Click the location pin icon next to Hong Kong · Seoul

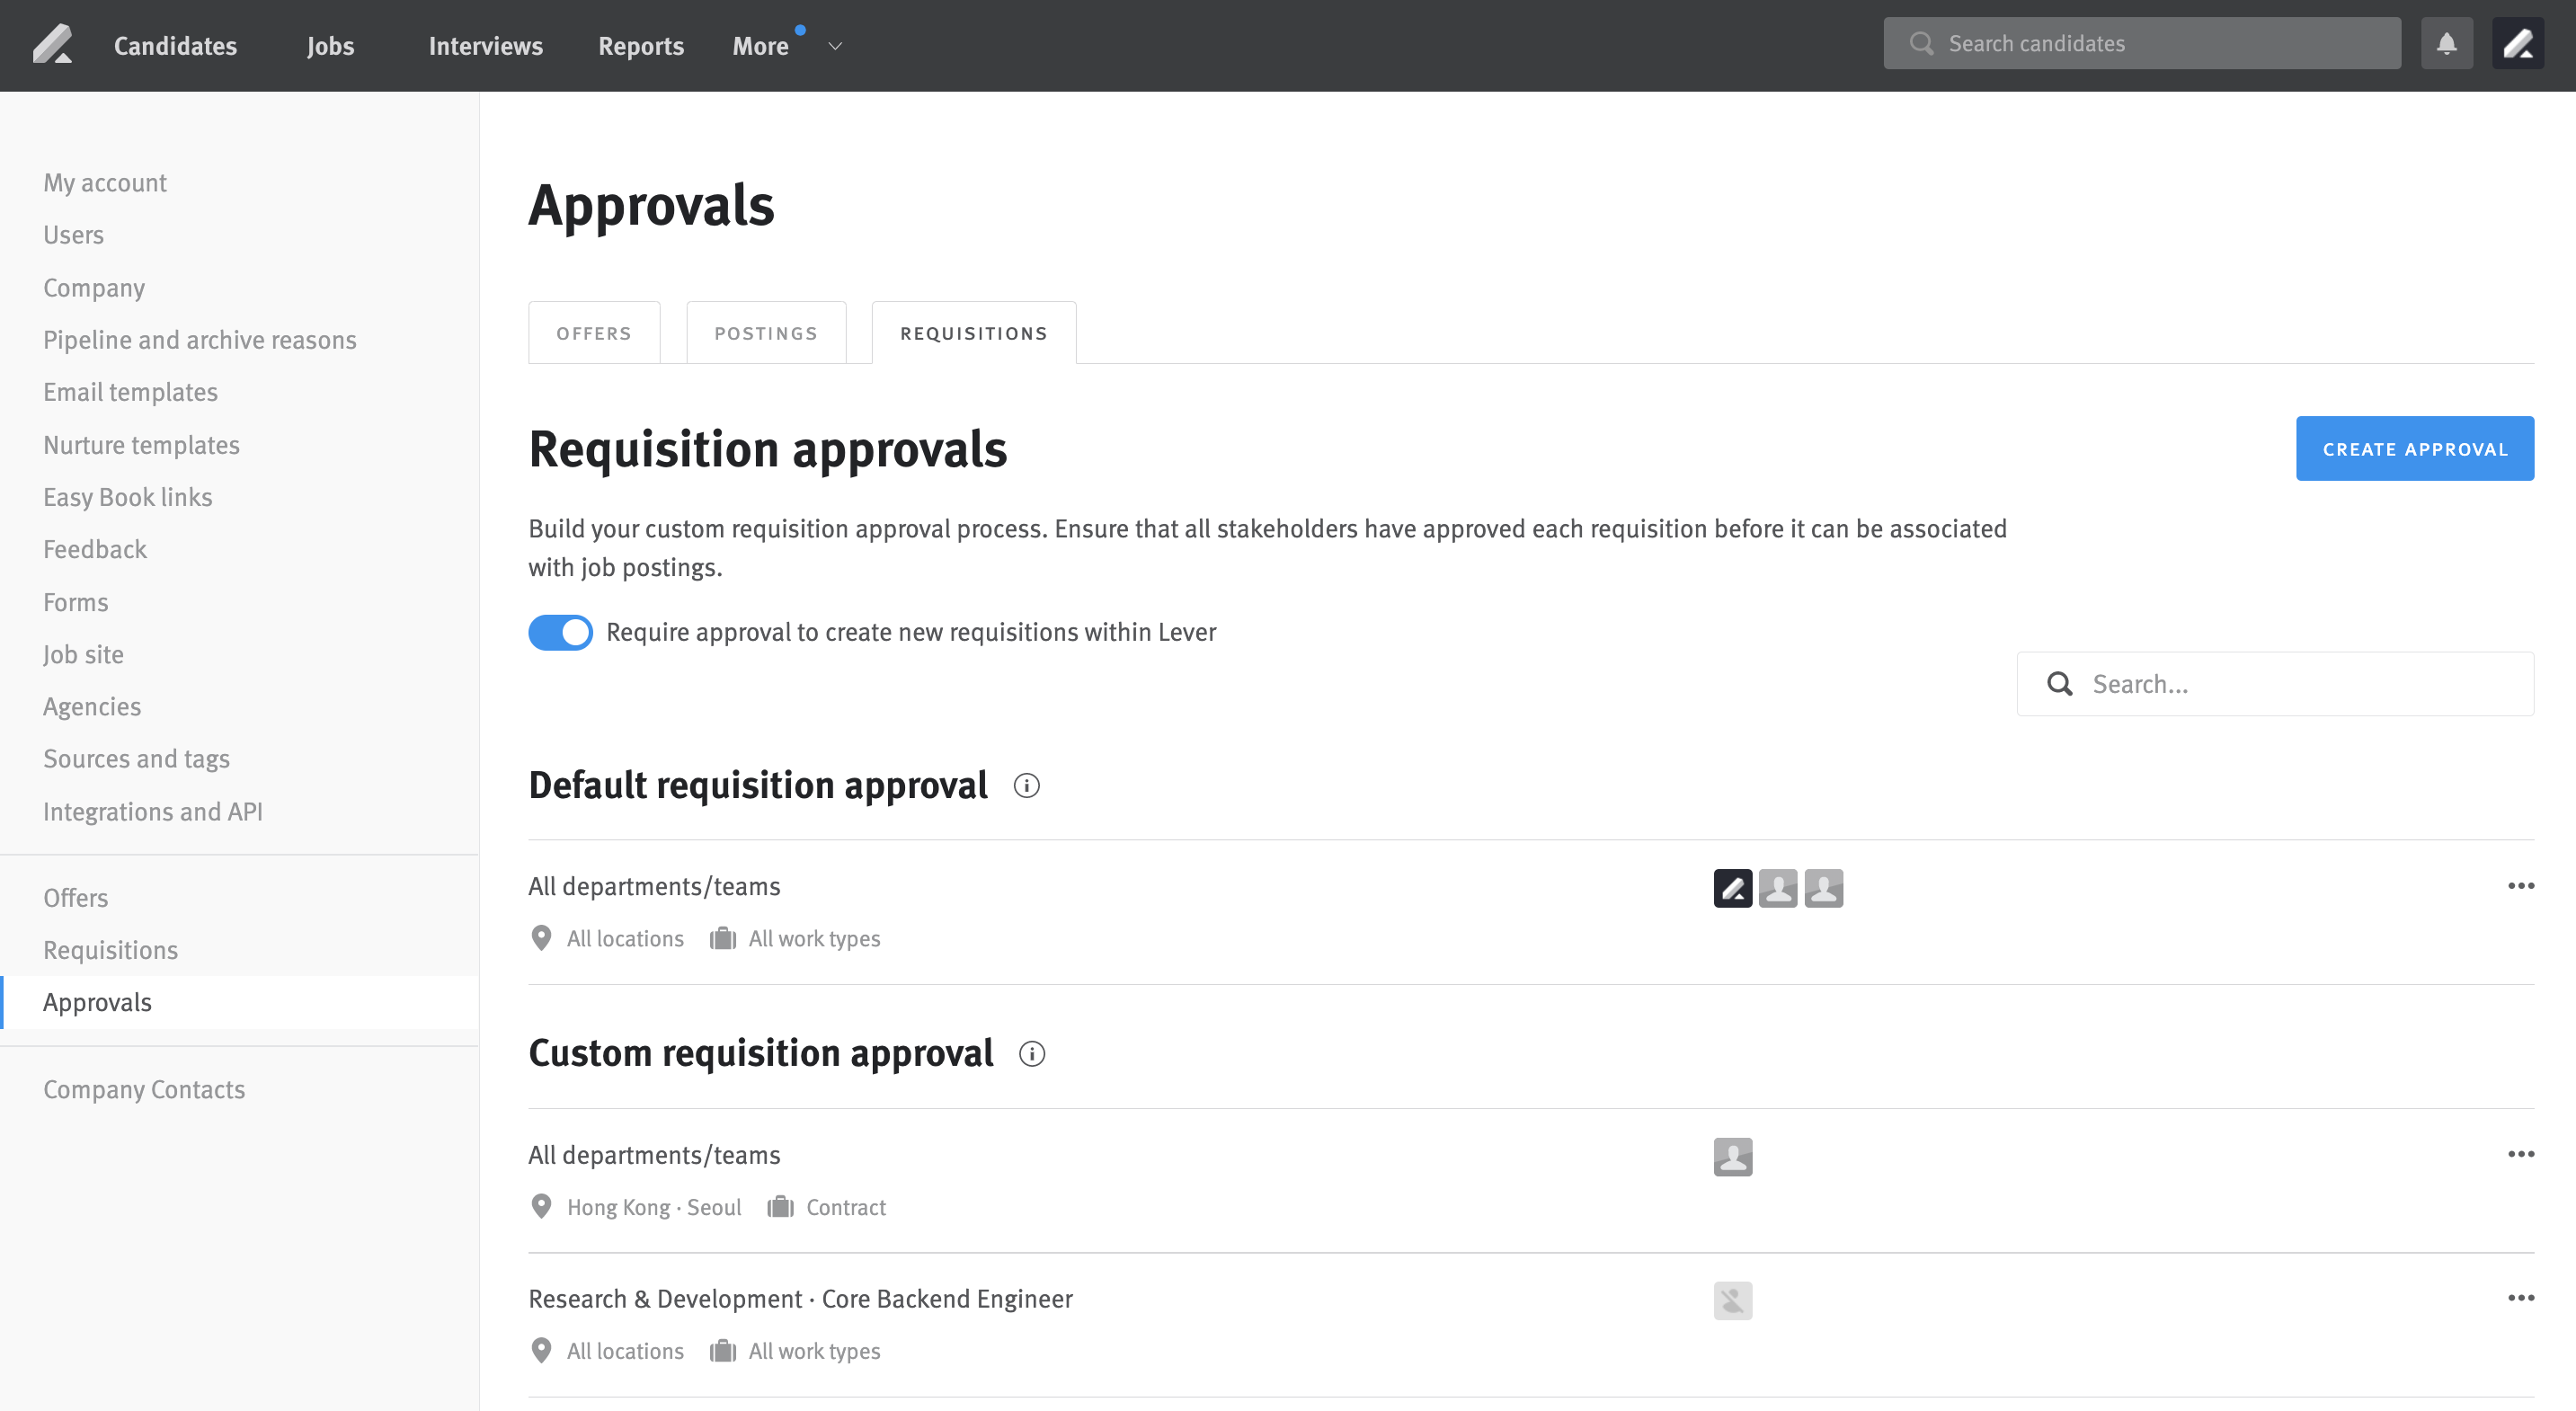(542, 1206)
